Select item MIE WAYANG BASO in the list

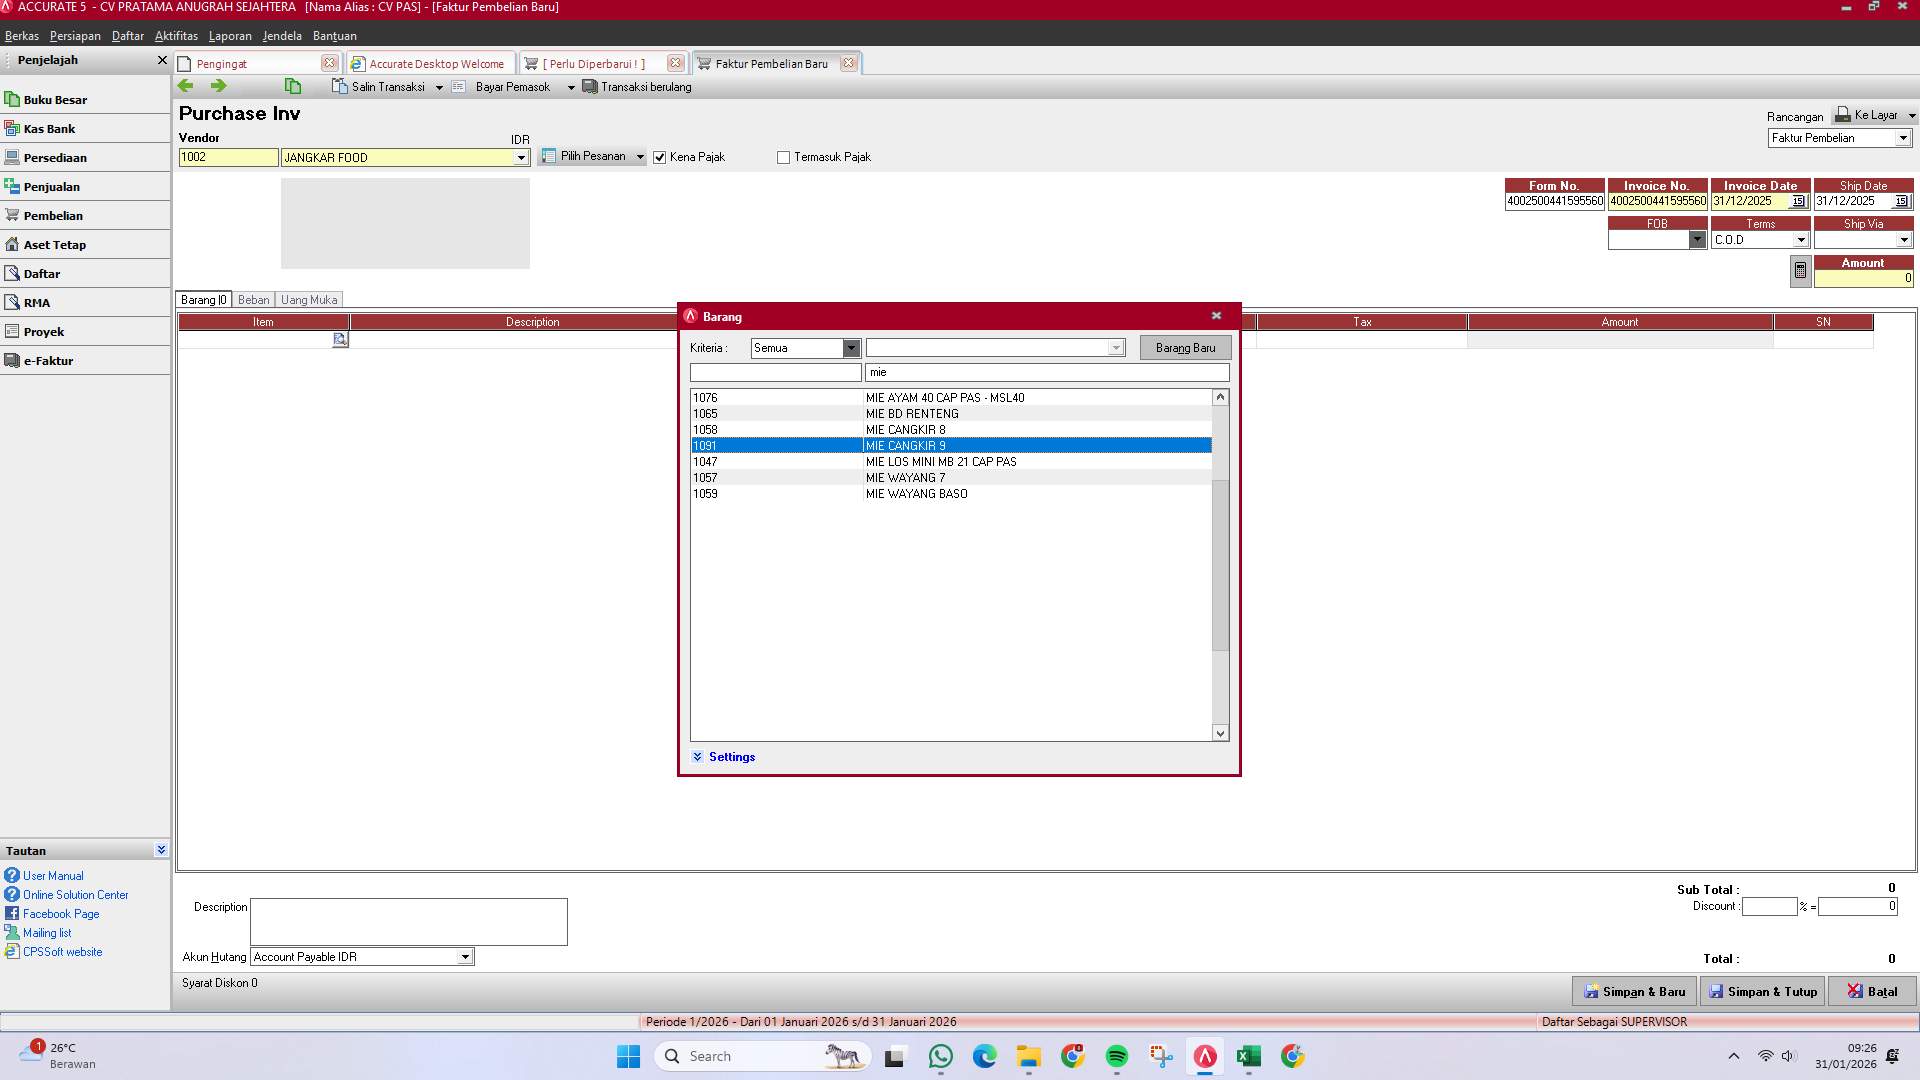(x=916, y=493)
